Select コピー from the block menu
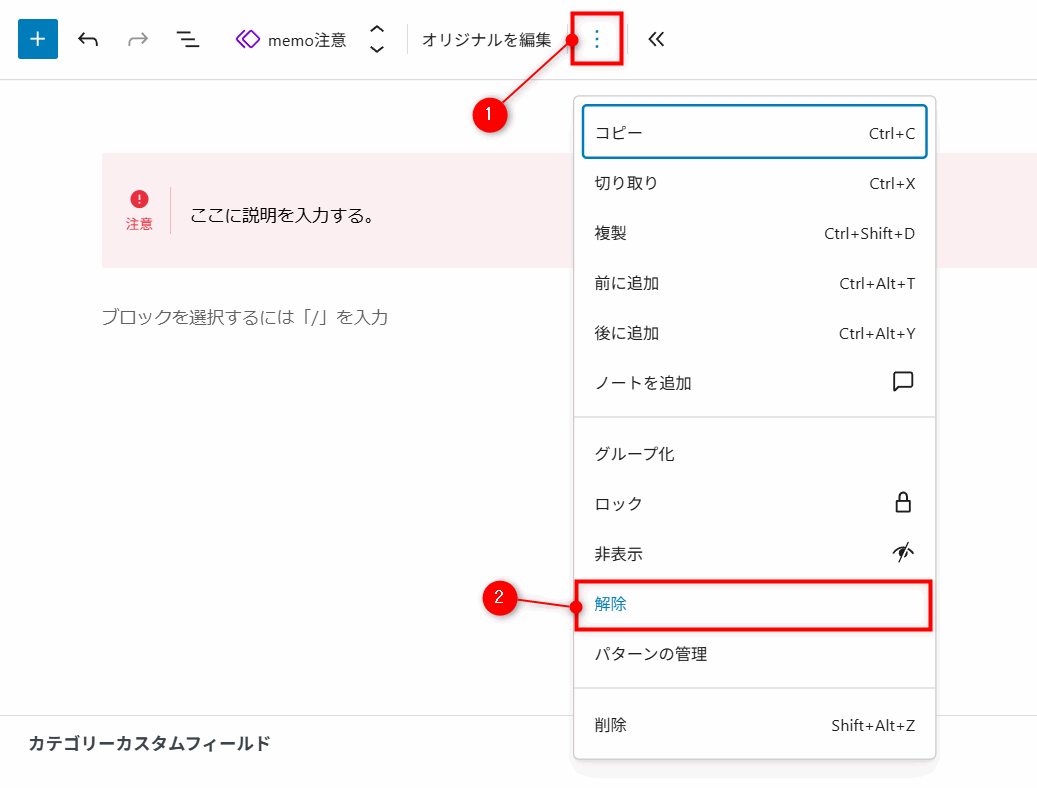 [754, 133]
